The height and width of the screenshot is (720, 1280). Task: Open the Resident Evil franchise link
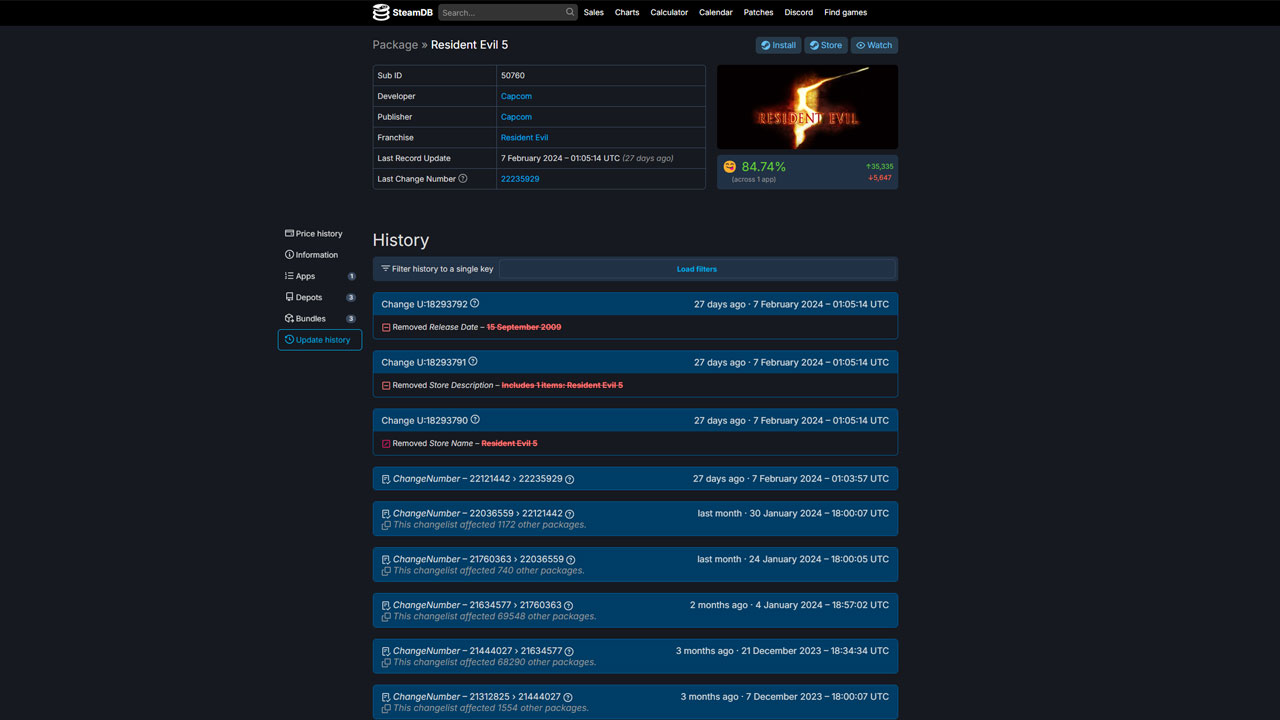524,138
